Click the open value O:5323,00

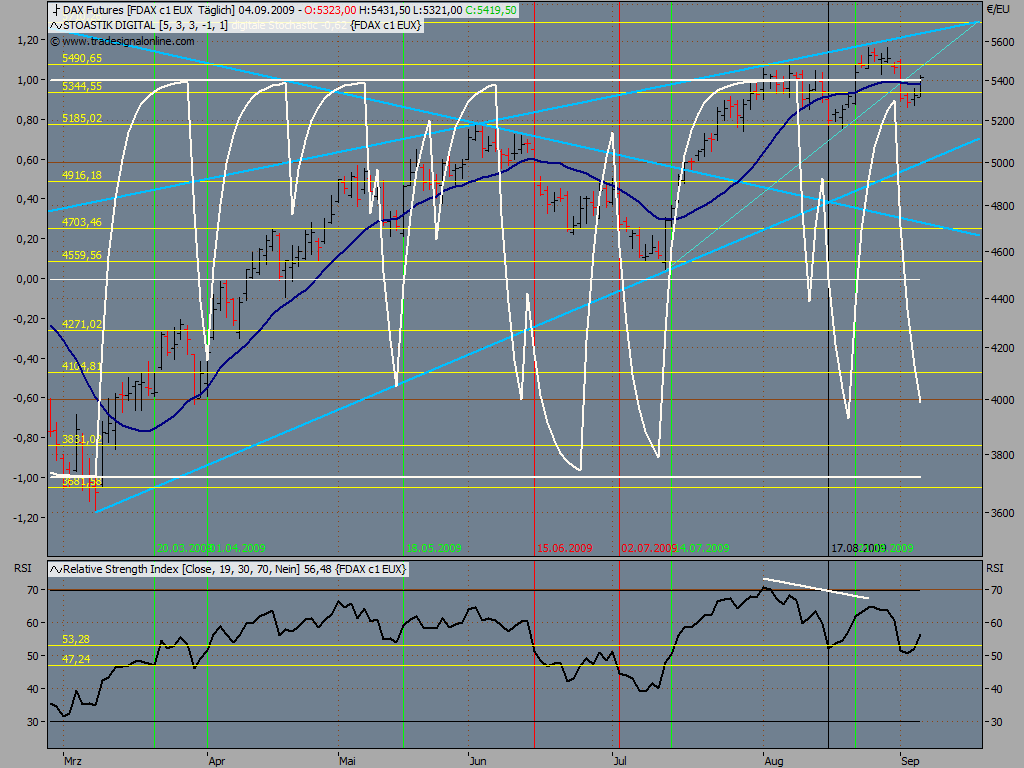330,10
